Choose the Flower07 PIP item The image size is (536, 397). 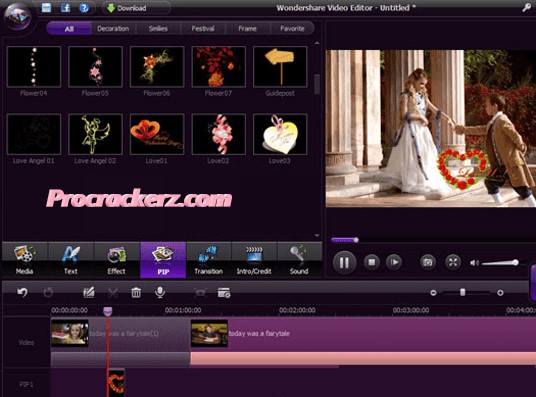click(218, 67)
